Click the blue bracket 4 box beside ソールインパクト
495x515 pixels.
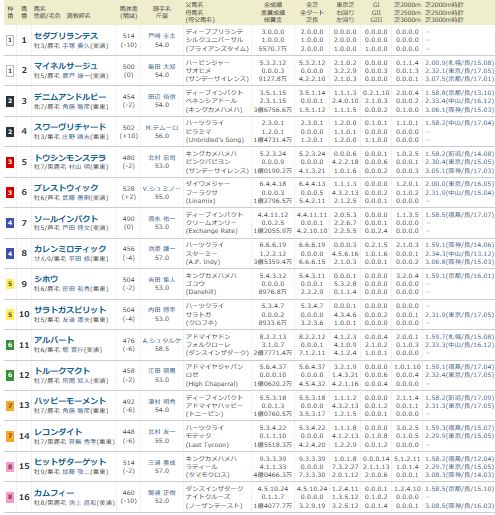pyautogui.click(x=10, y=223)
